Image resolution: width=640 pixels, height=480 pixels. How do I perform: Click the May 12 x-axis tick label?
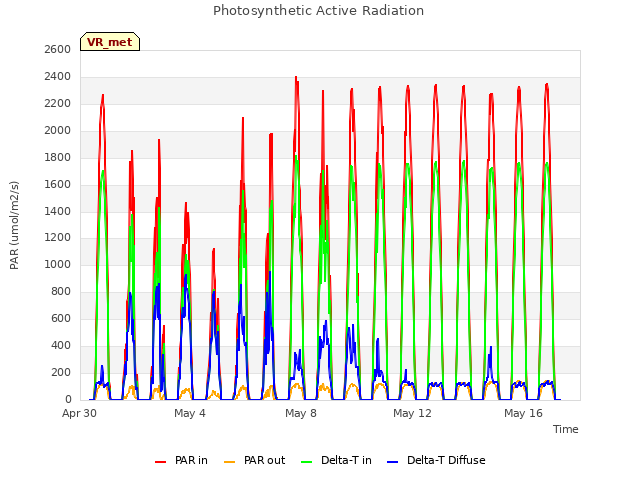412,413
